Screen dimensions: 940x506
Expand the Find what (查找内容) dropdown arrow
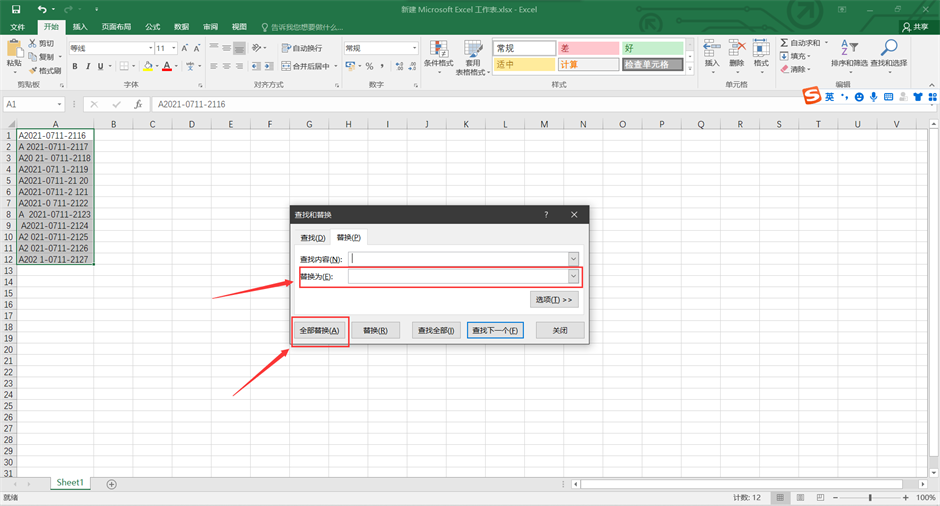tap(574, 258)
